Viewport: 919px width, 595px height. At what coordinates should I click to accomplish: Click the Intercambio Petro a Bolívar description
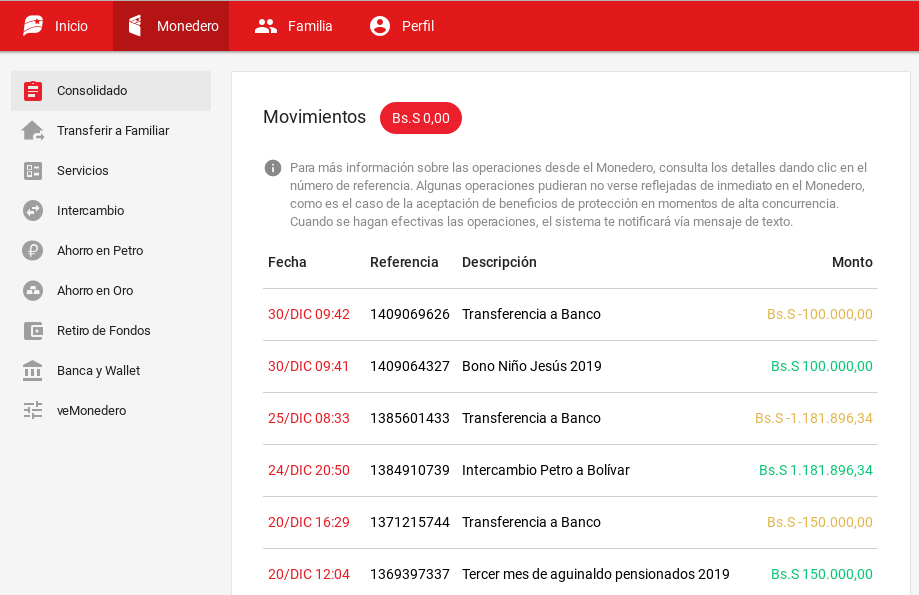click(x=546, y=470)
